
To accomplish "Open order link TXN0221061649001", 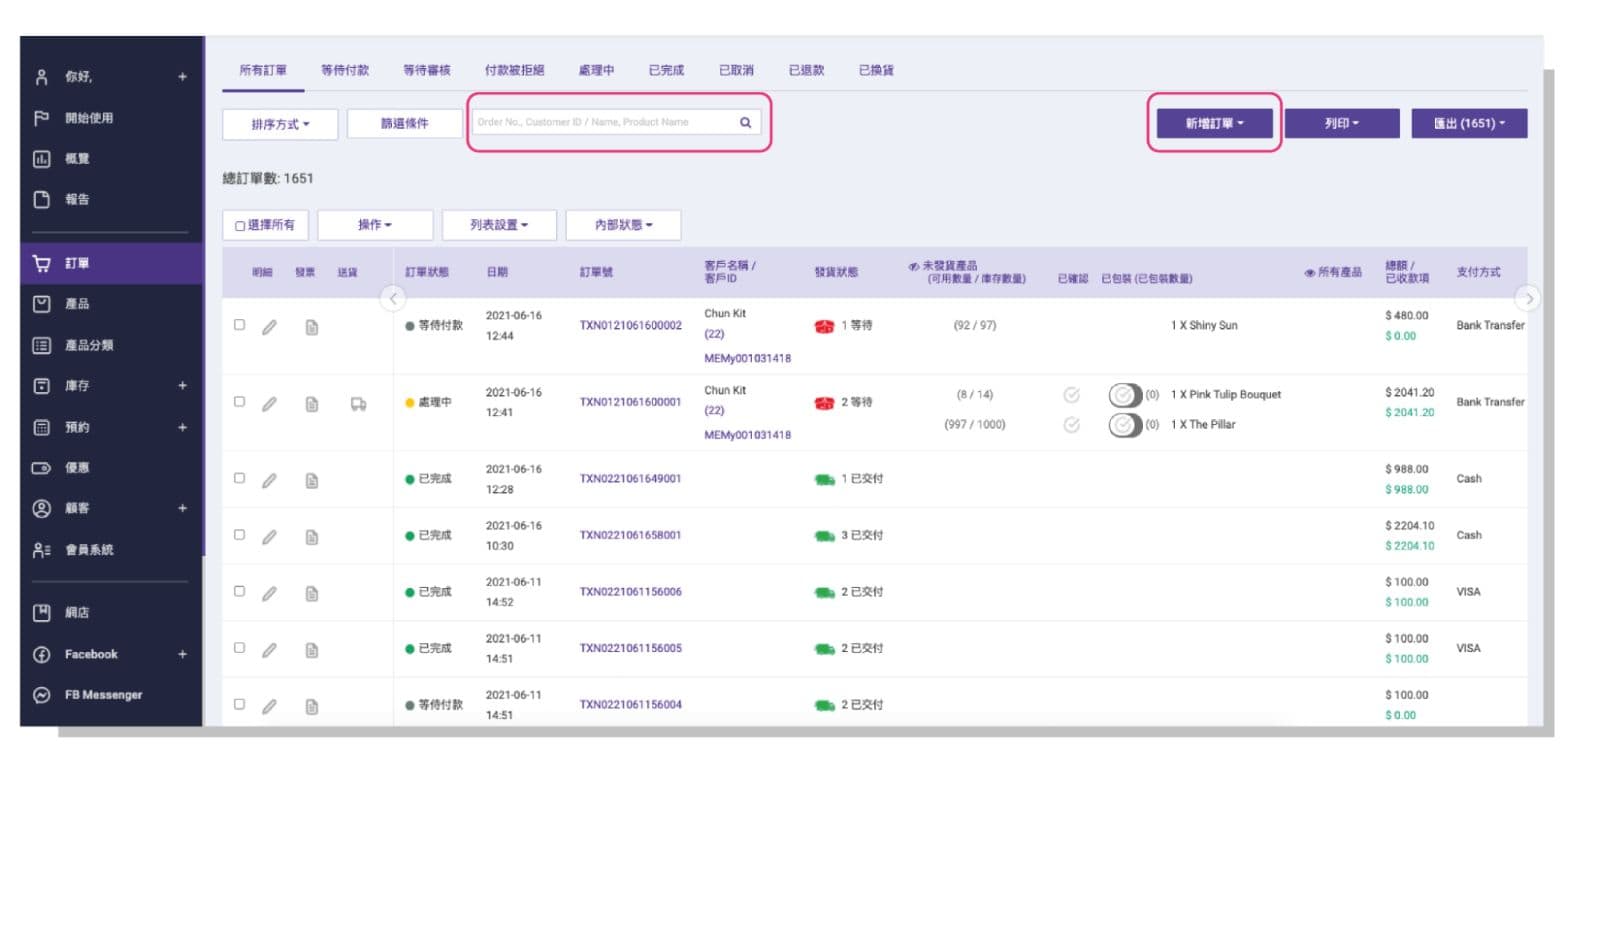I will 631,478.
